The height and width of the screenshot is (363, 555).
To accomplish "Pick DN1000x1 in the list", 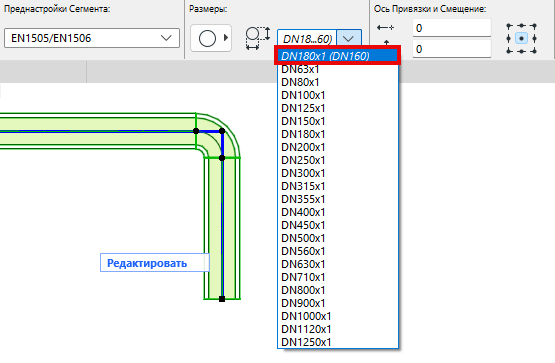I will [338, 316].
